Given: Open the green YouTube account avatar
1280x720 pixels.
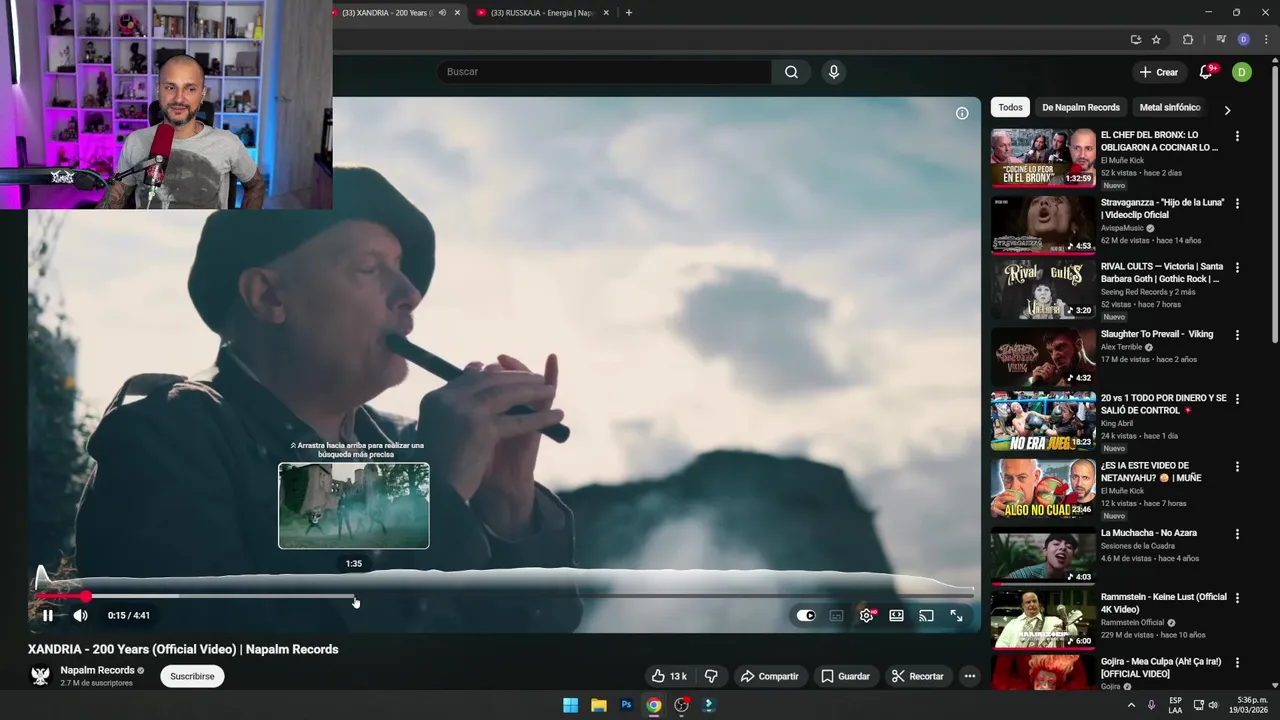Looking at the screenshot, I should coord(1242,72).
